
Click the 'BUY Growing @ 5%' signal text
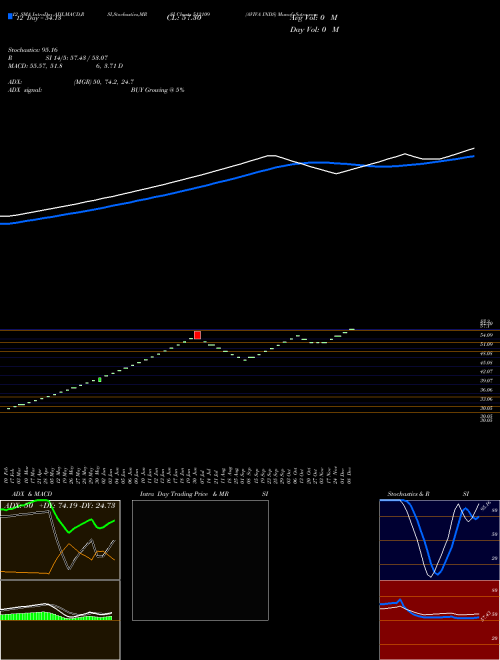tap(157, 90)
